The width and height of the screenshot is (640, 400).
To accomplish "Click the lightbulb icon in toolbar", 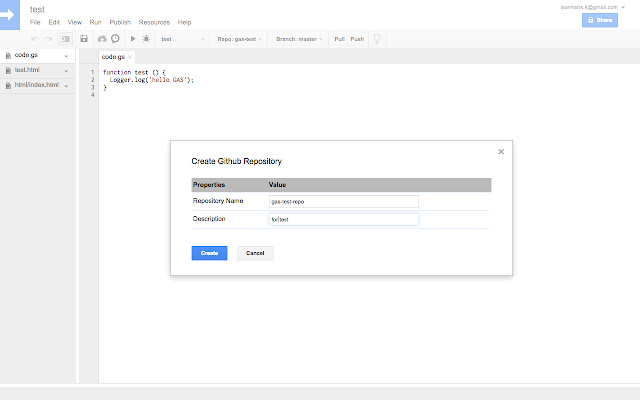I will pyautogui.click(x=377, y=39).
